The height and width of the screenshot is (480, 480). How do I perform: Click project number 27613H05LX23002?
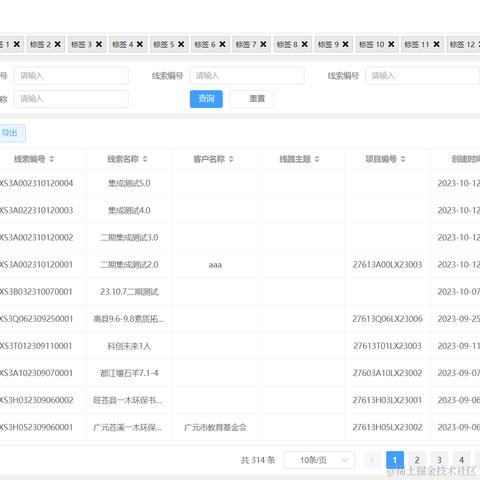coord(387,427)
